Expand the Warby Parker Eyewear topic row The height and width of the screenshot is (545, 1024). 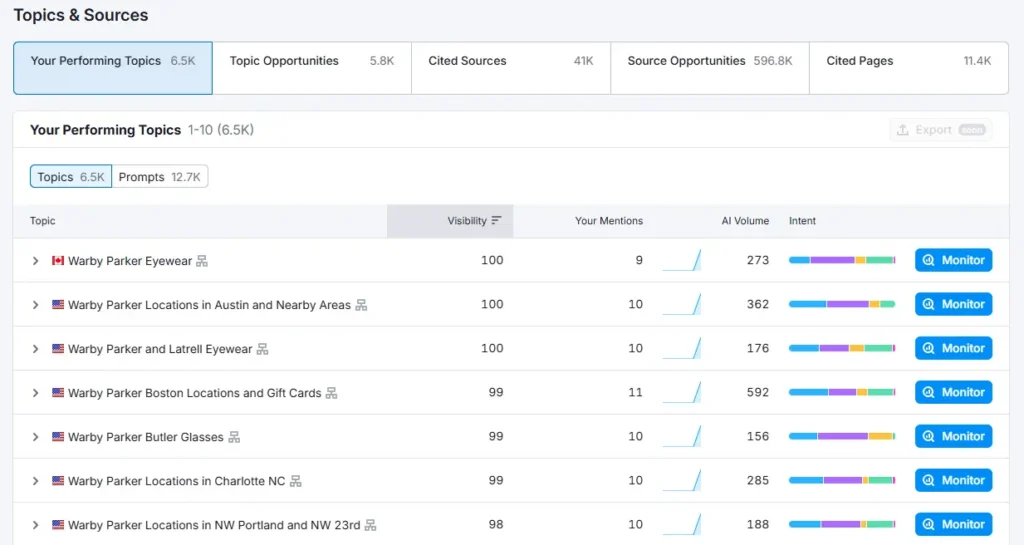tap(35, 261)
